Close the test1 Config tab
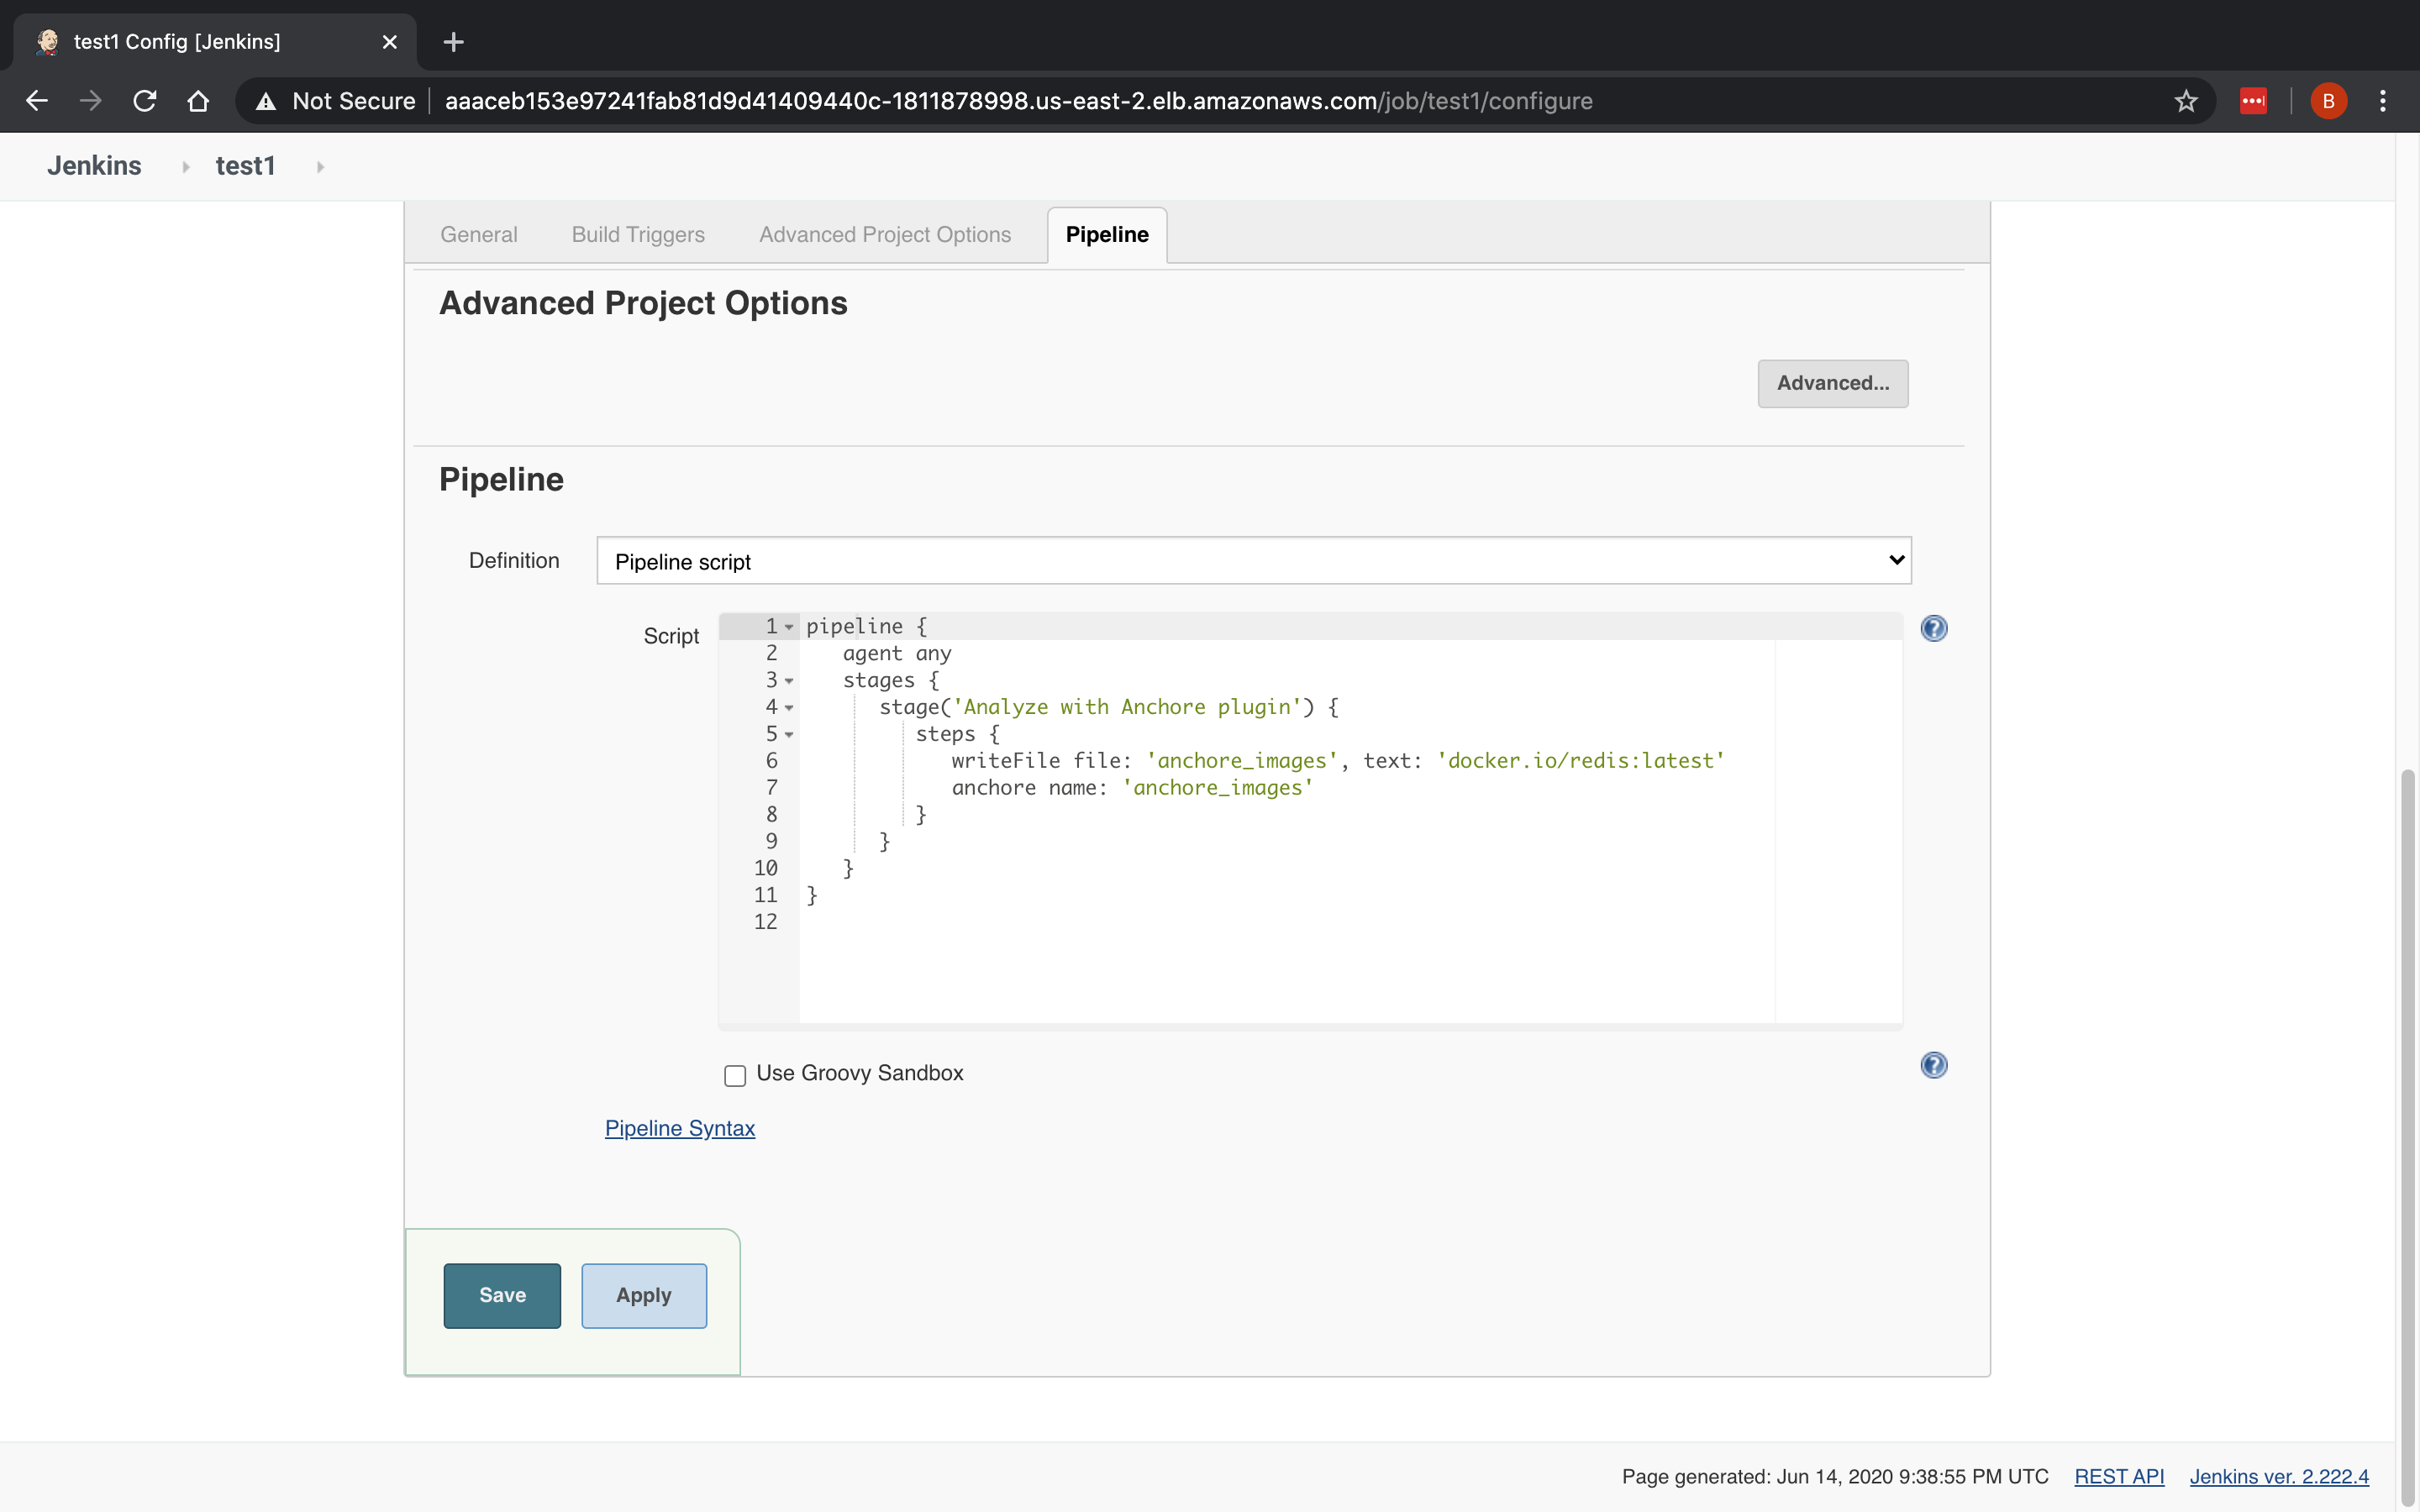The image size is (2420, 1512). click(x=390, y=42)
